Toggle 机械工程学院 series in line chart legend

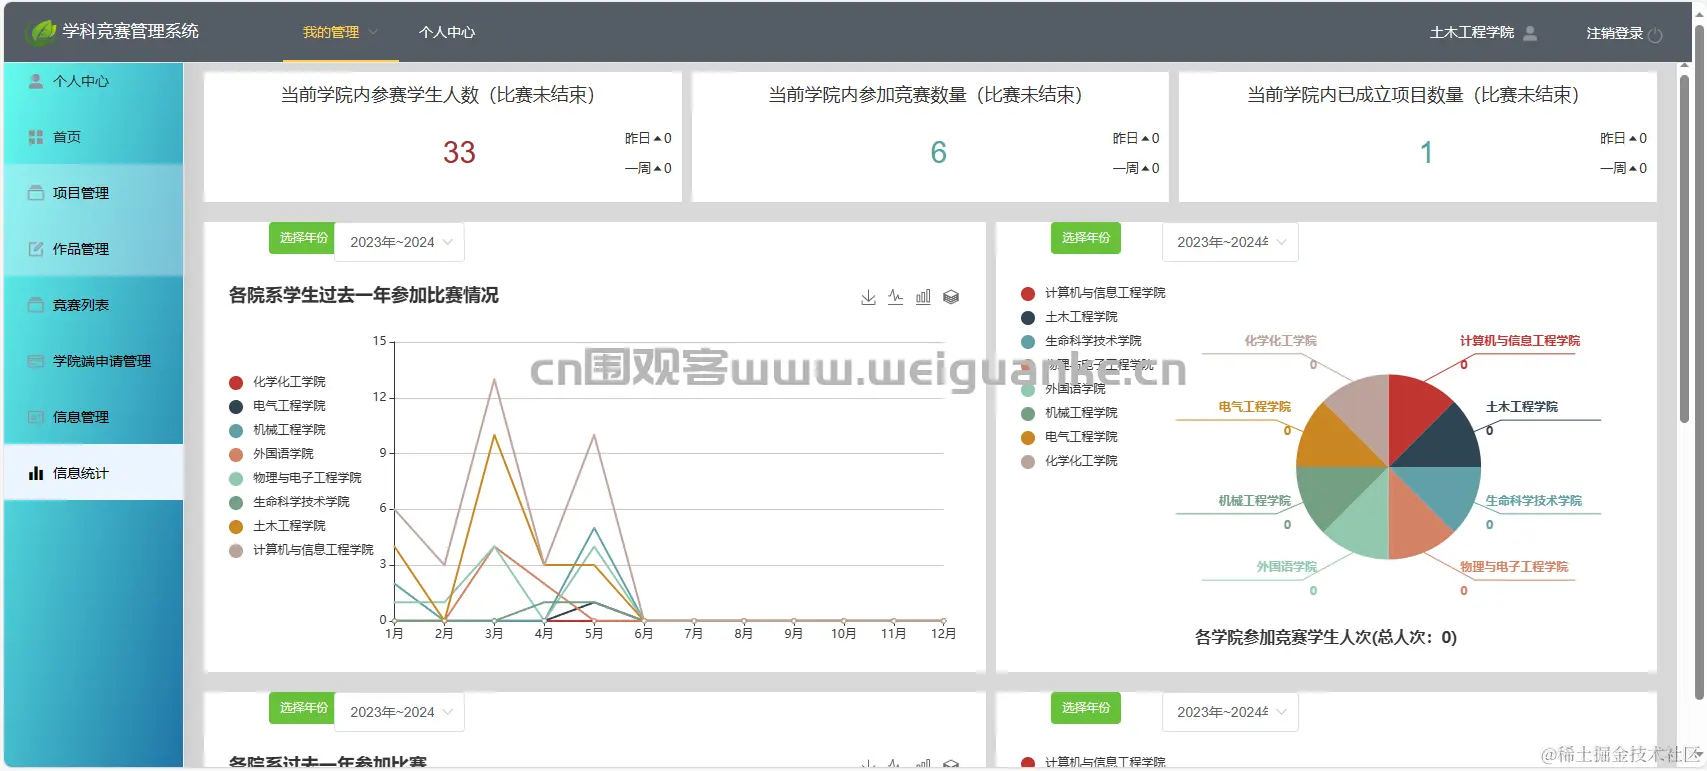click(277, 430)
